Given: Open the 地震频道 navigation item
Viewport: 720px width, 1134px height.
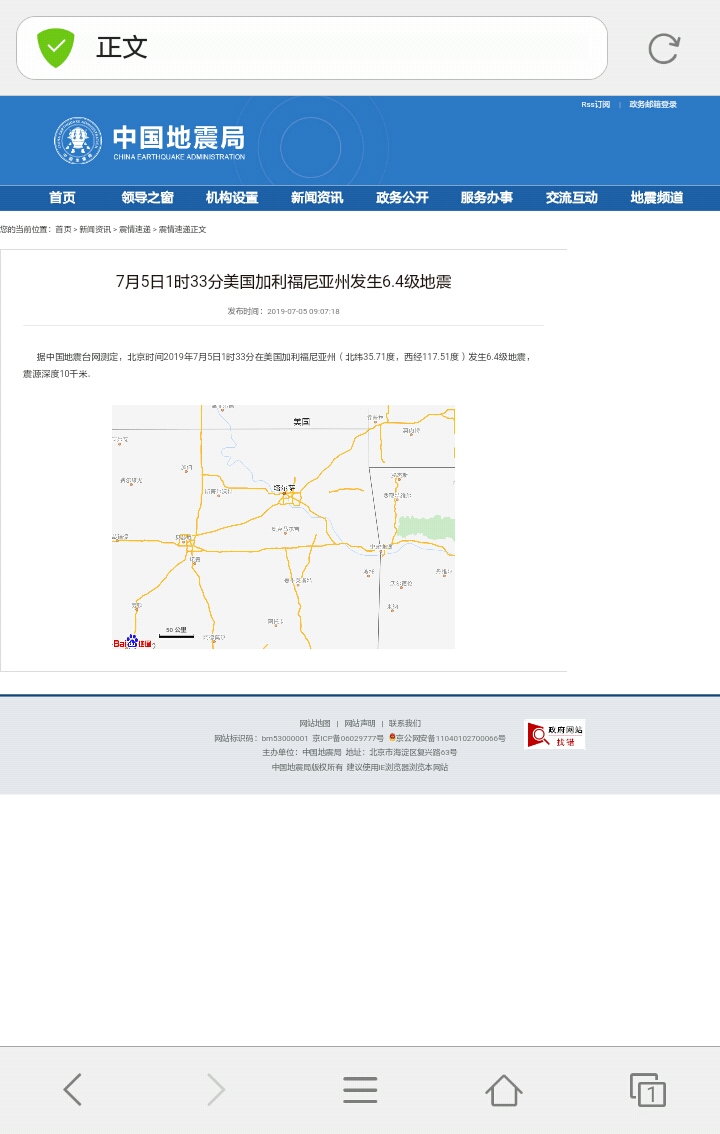Looking at the screenshot, I should coord(656,197).
